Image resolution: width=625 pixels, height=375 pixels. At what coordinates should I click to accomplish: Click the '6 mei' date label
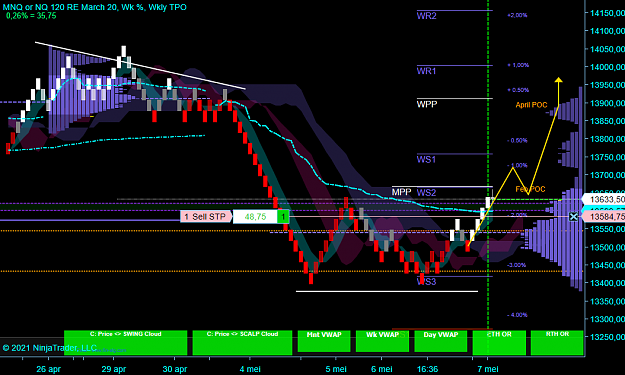tap(381, 369)
